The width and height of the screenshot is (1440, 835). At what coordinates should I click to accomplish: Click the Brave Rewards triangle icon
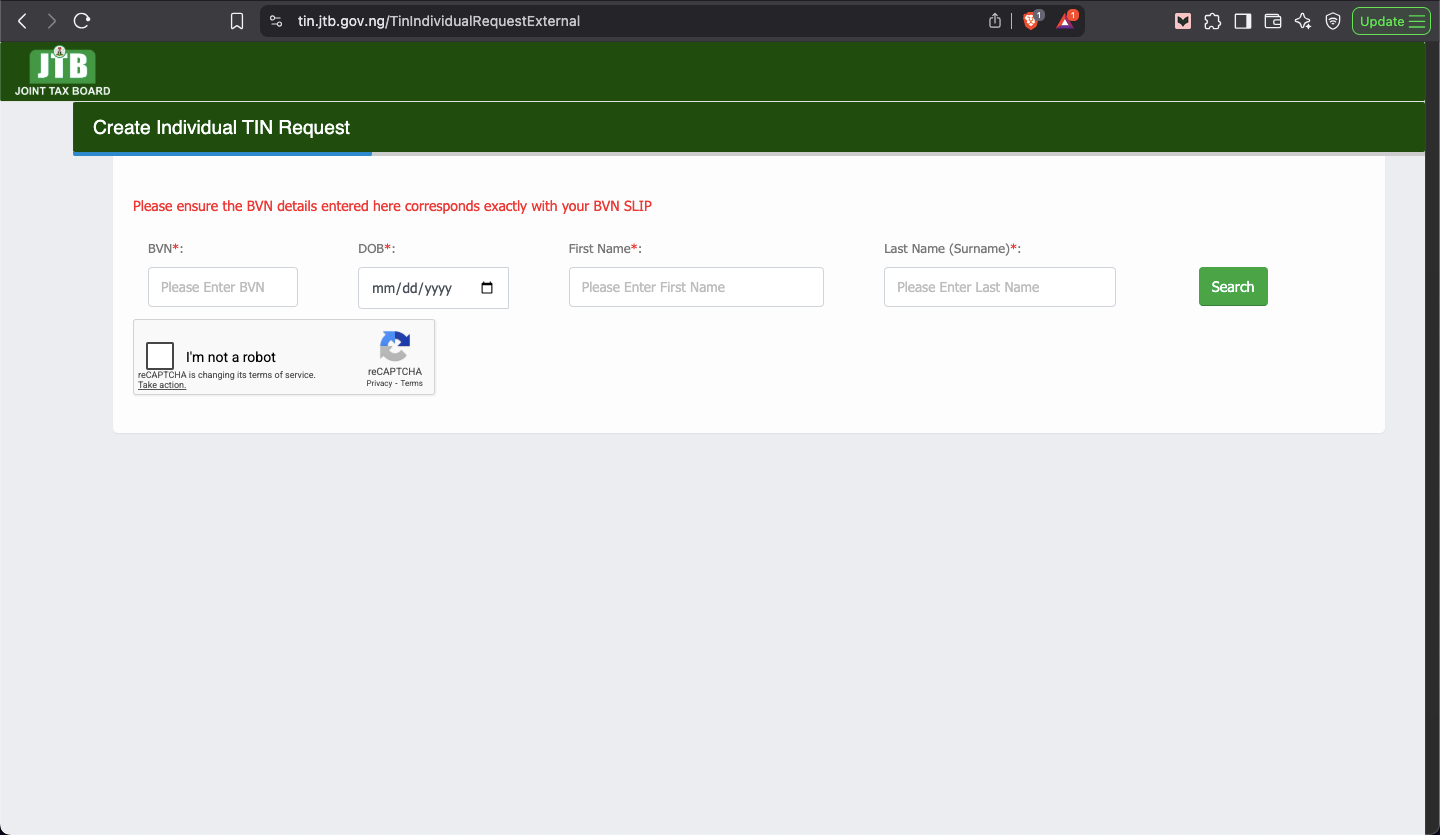coord(1065,21)
